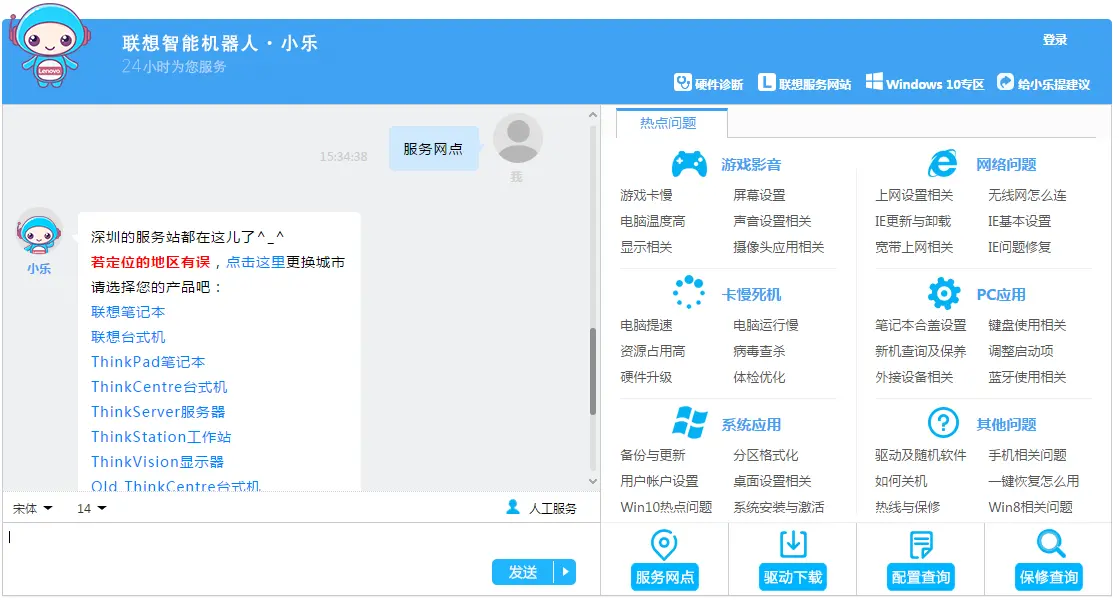
Task: Open the 宋体 font dropdown
Action: [x=32, y=509]
